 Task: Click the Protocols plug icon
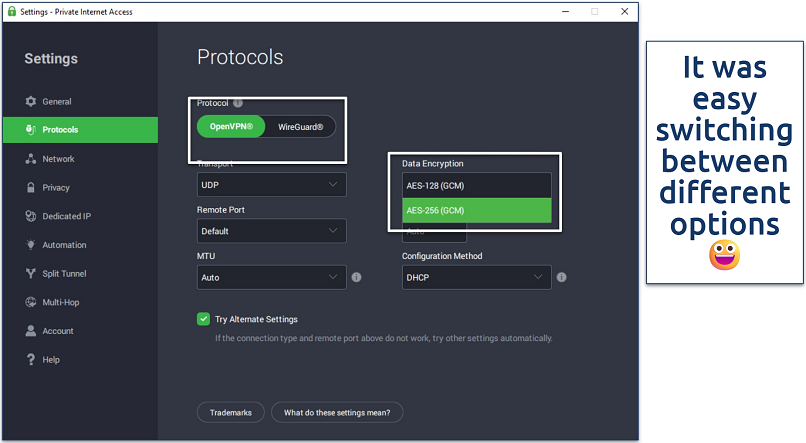31,130
